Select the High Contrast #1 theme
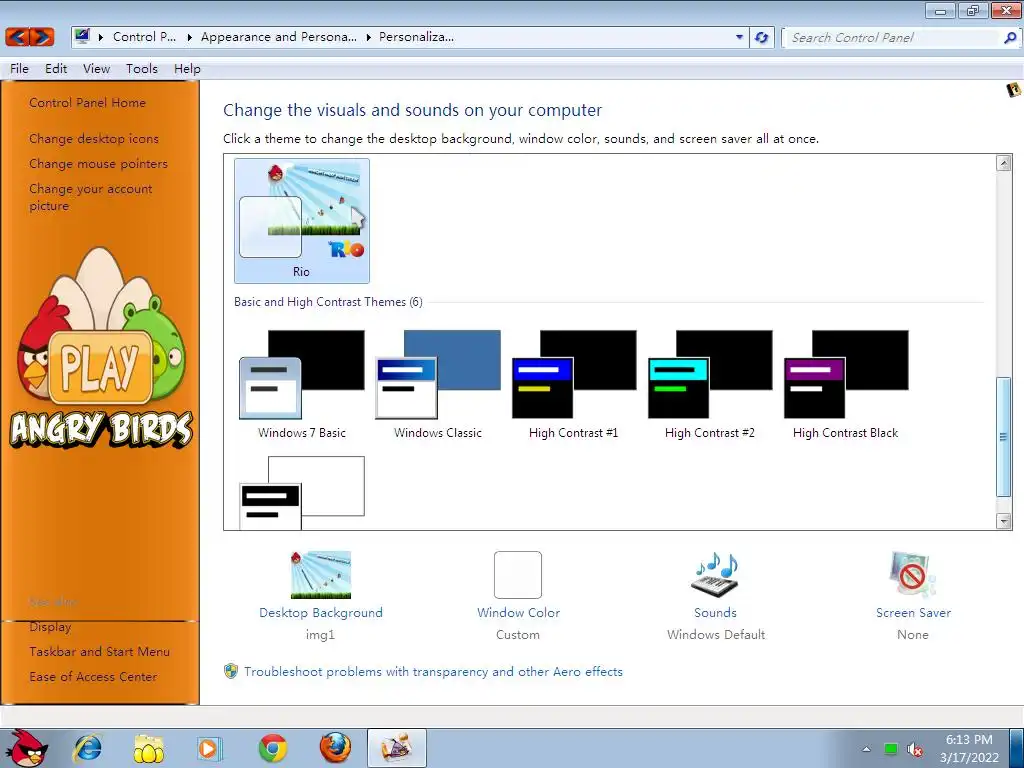Image resolution: width=1024 pixels, height=768 pixels. [573, 385]
